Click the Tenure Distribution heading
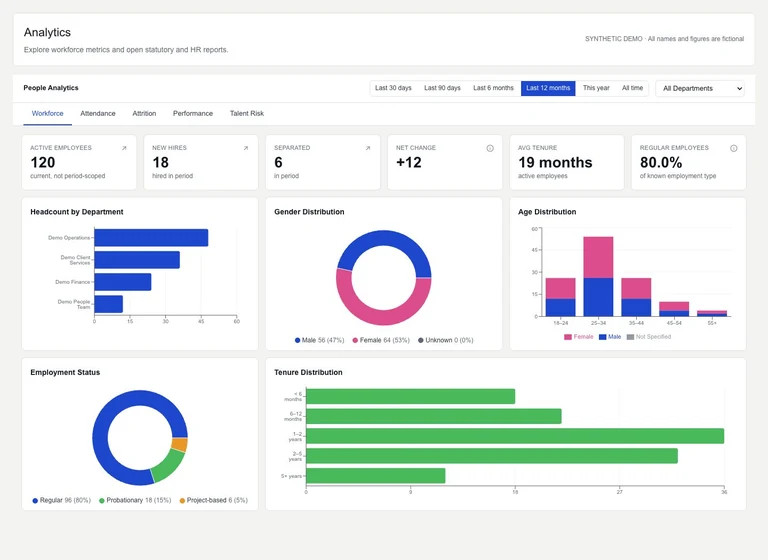 (308, 372)
